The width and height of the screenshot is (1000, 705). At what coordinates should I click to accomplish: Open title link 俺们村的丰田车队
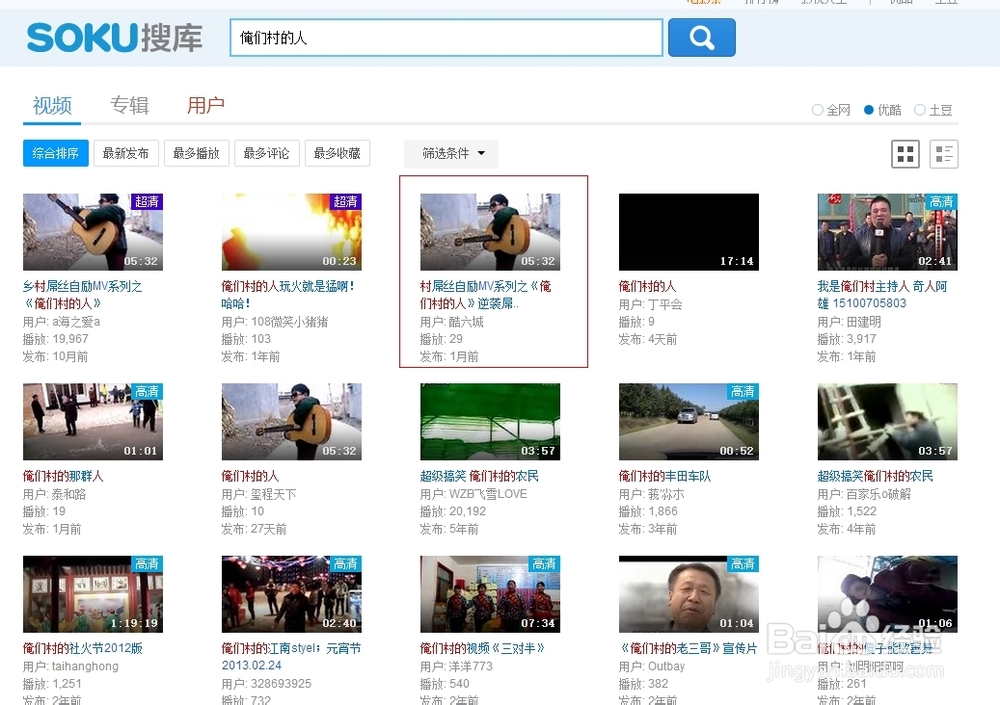(x=665, y=476)
